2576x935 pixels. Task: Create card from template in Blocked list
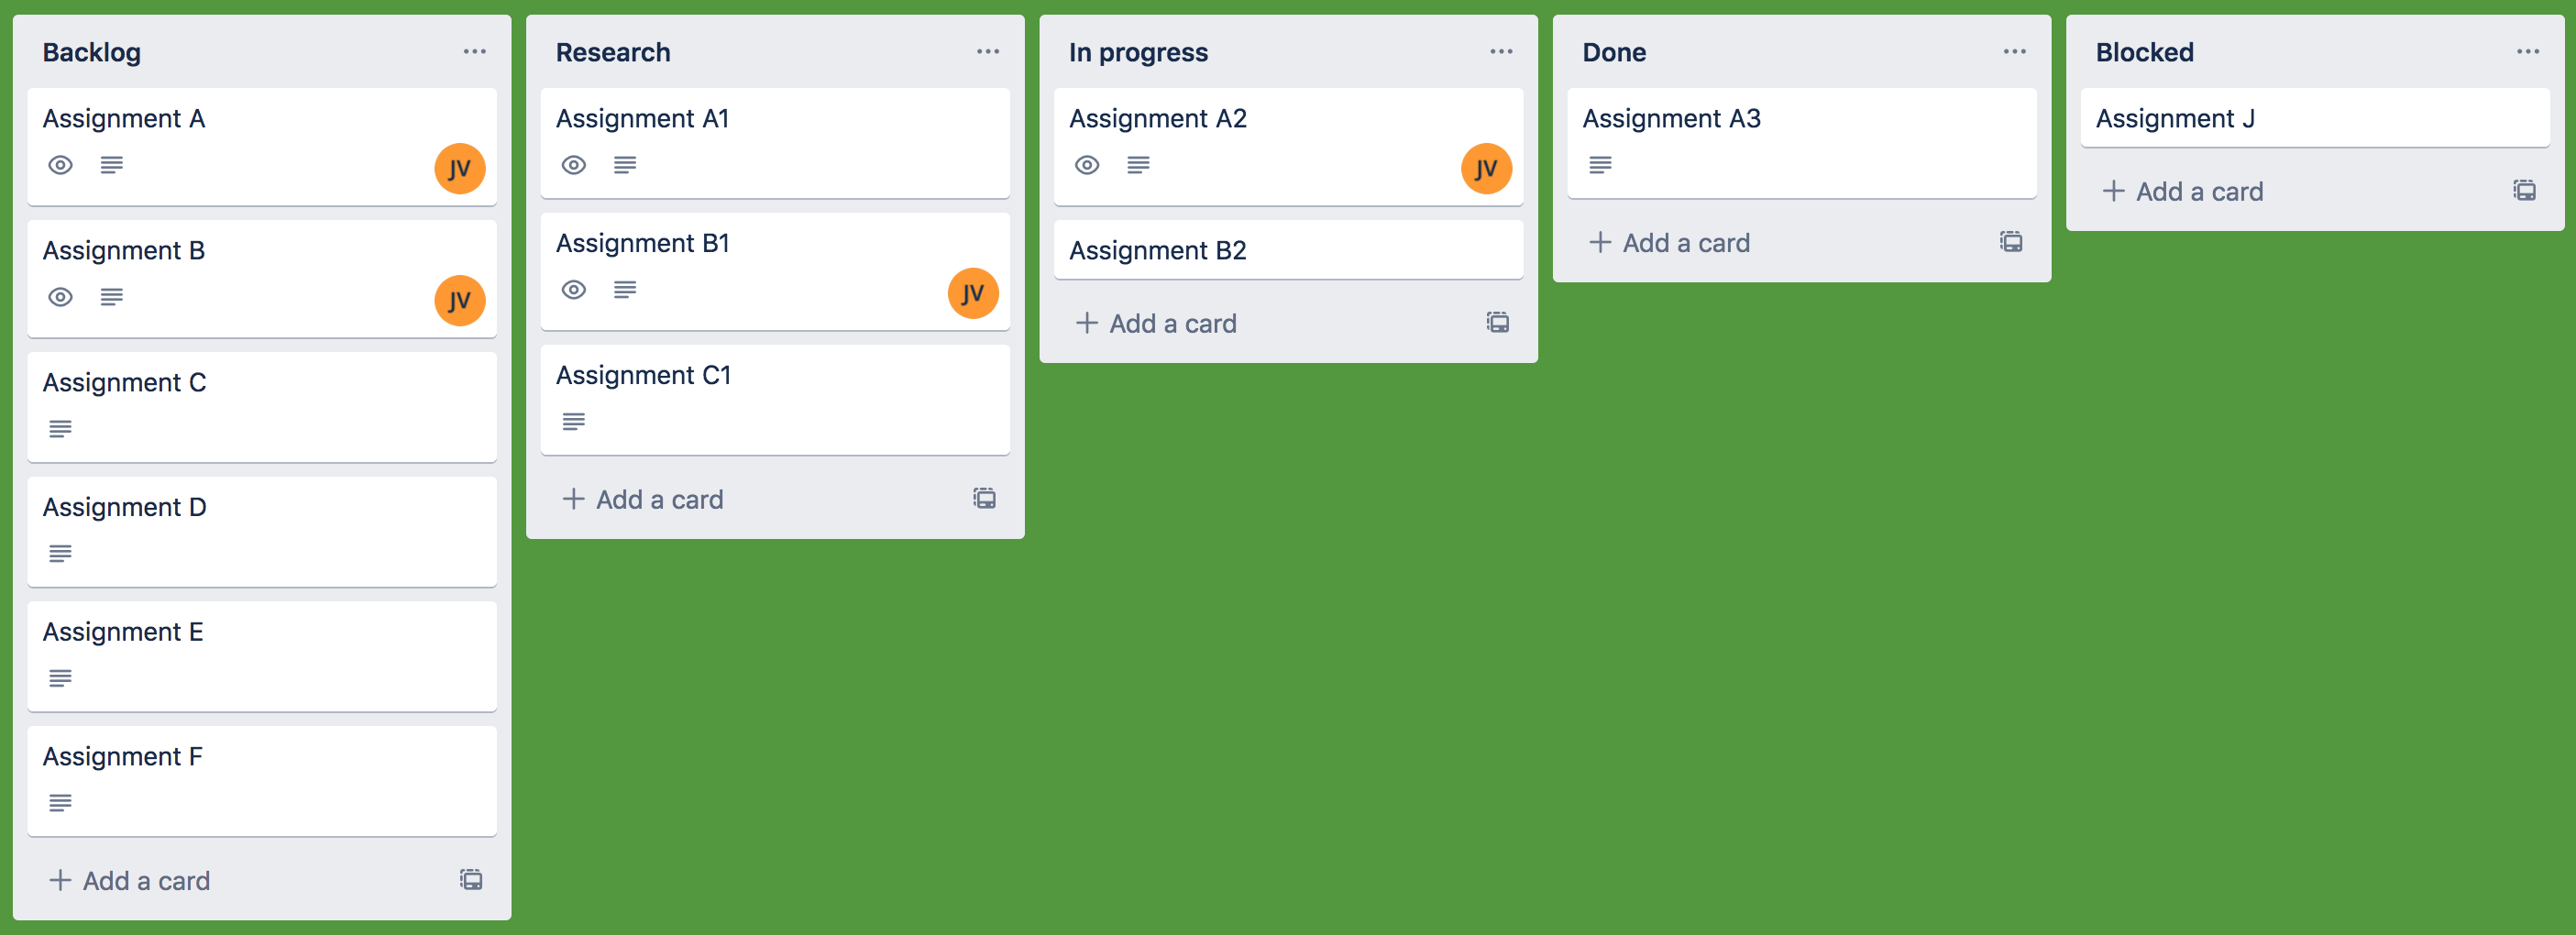pos(2524,190)
